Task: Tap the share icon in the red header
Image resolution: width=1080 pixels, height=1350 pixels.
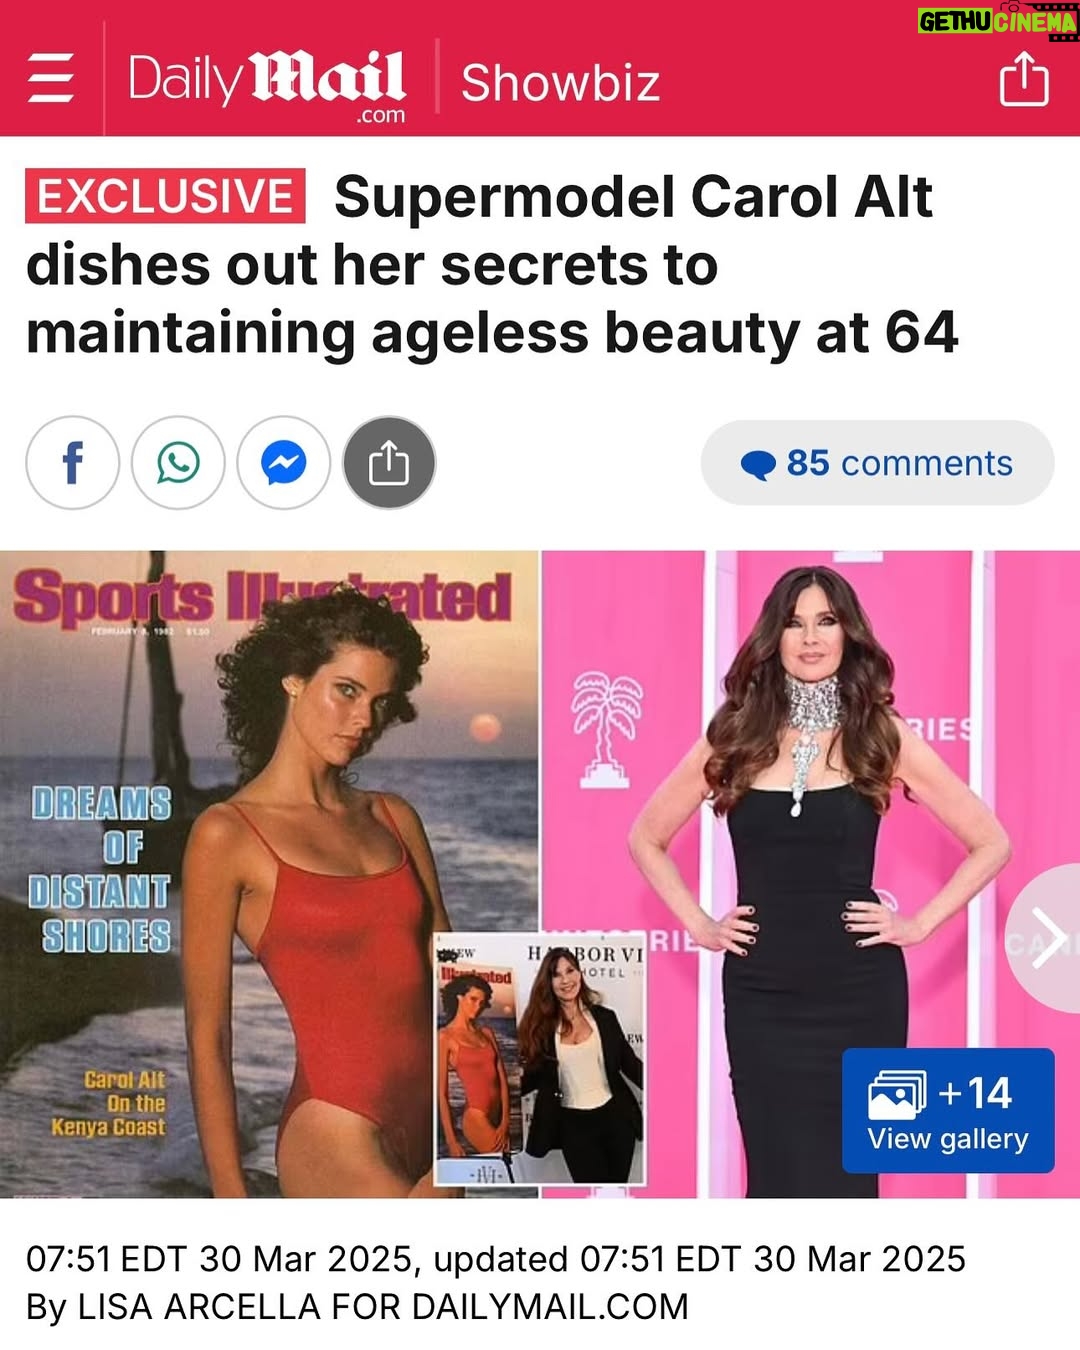Action: [1024, 79]
